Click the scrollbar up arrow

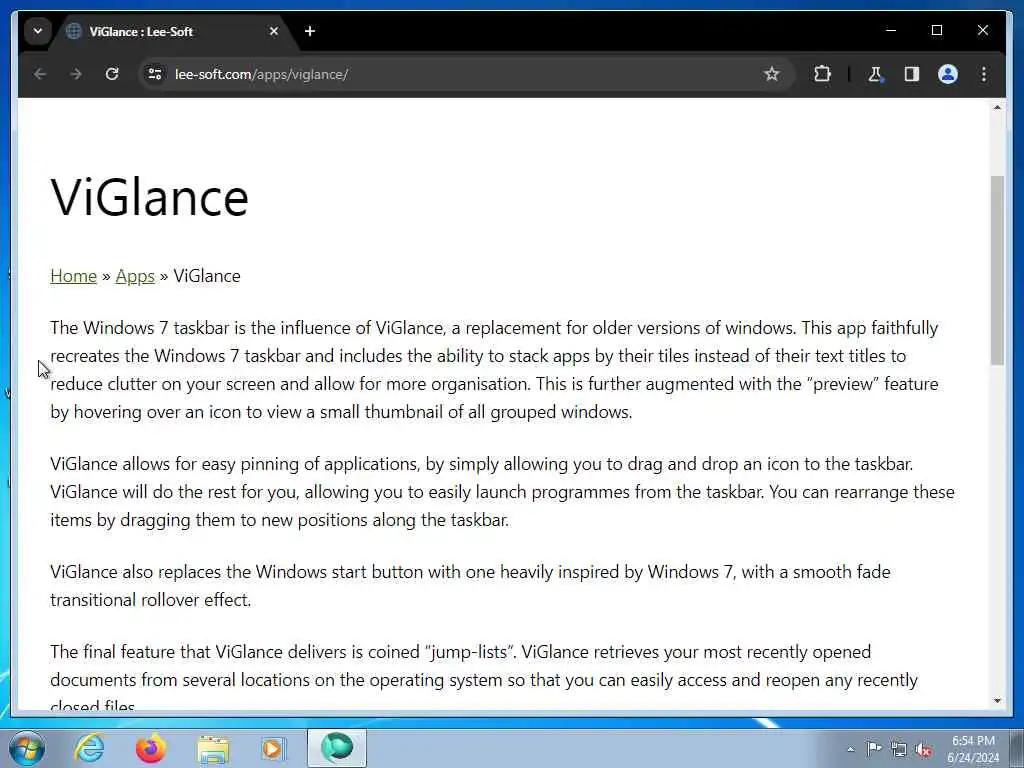pos(997,108)
